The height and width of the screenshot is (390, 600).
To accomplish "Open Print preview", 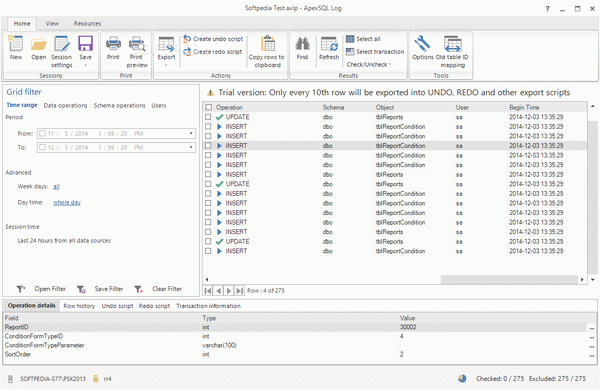I will click(137, 44).
